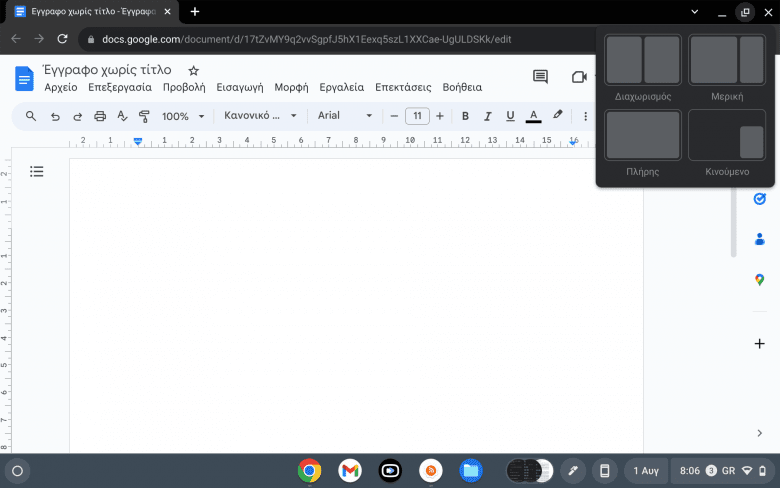Screen dimensions: 780x488
Task: Expand the Κανονικό paragraph style dropdown
Action: (260, 116)
